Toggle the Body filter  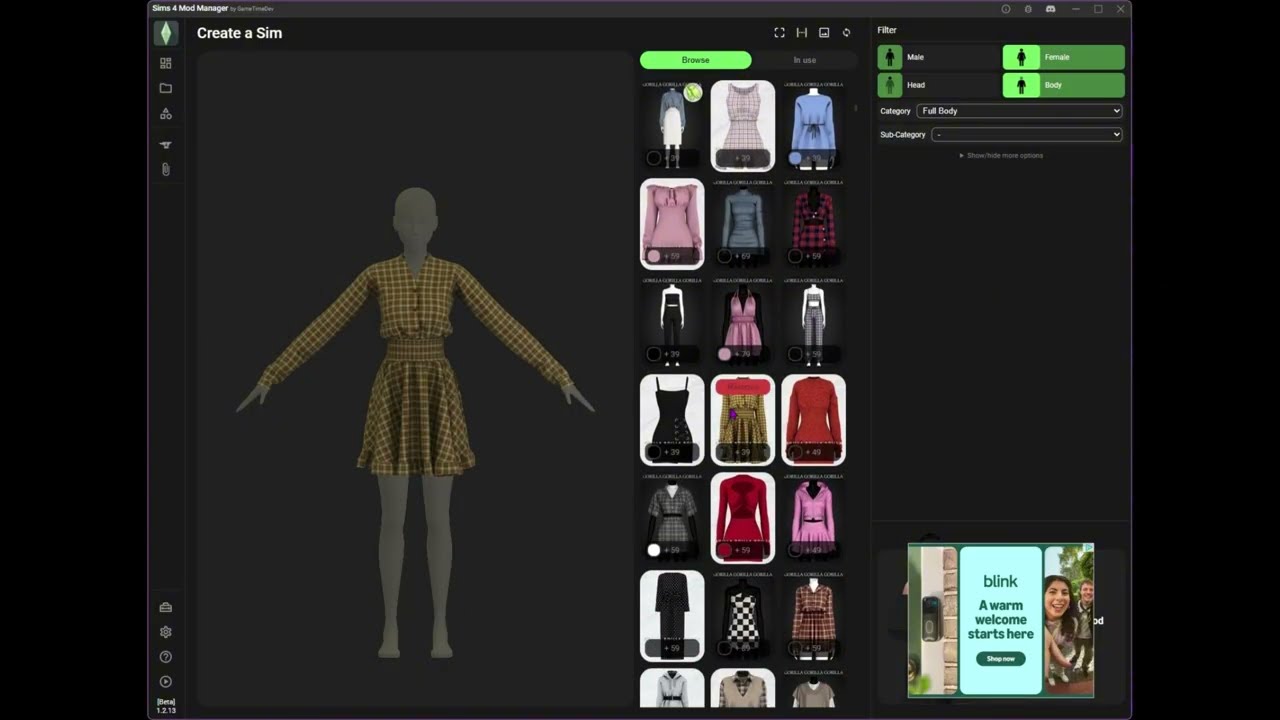pyautogui.click(x=1063, y=85)
